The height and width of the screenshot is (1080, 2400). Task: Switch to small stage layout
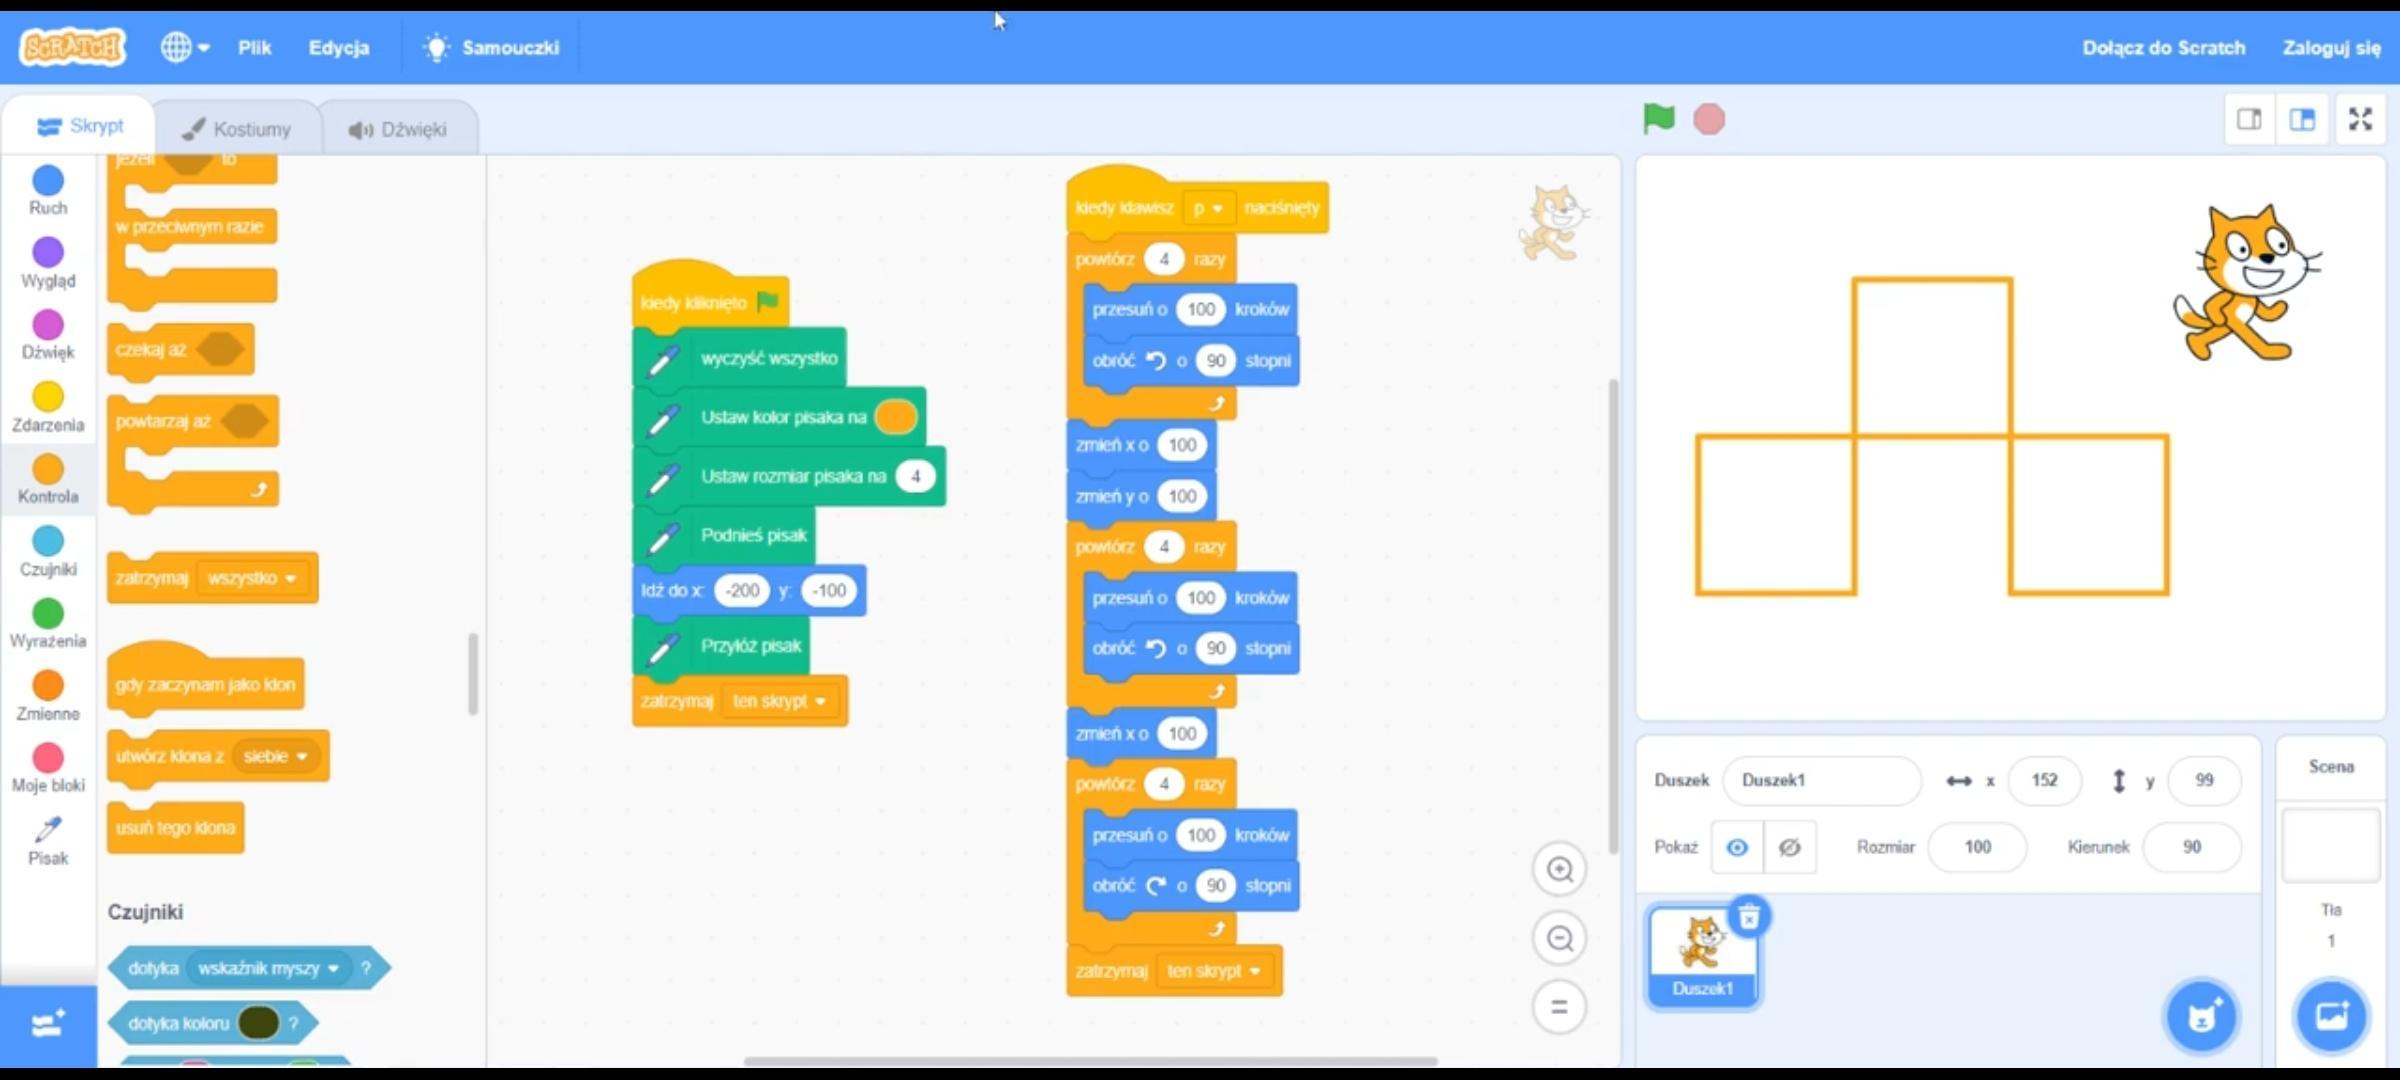tap(2249, 120)
